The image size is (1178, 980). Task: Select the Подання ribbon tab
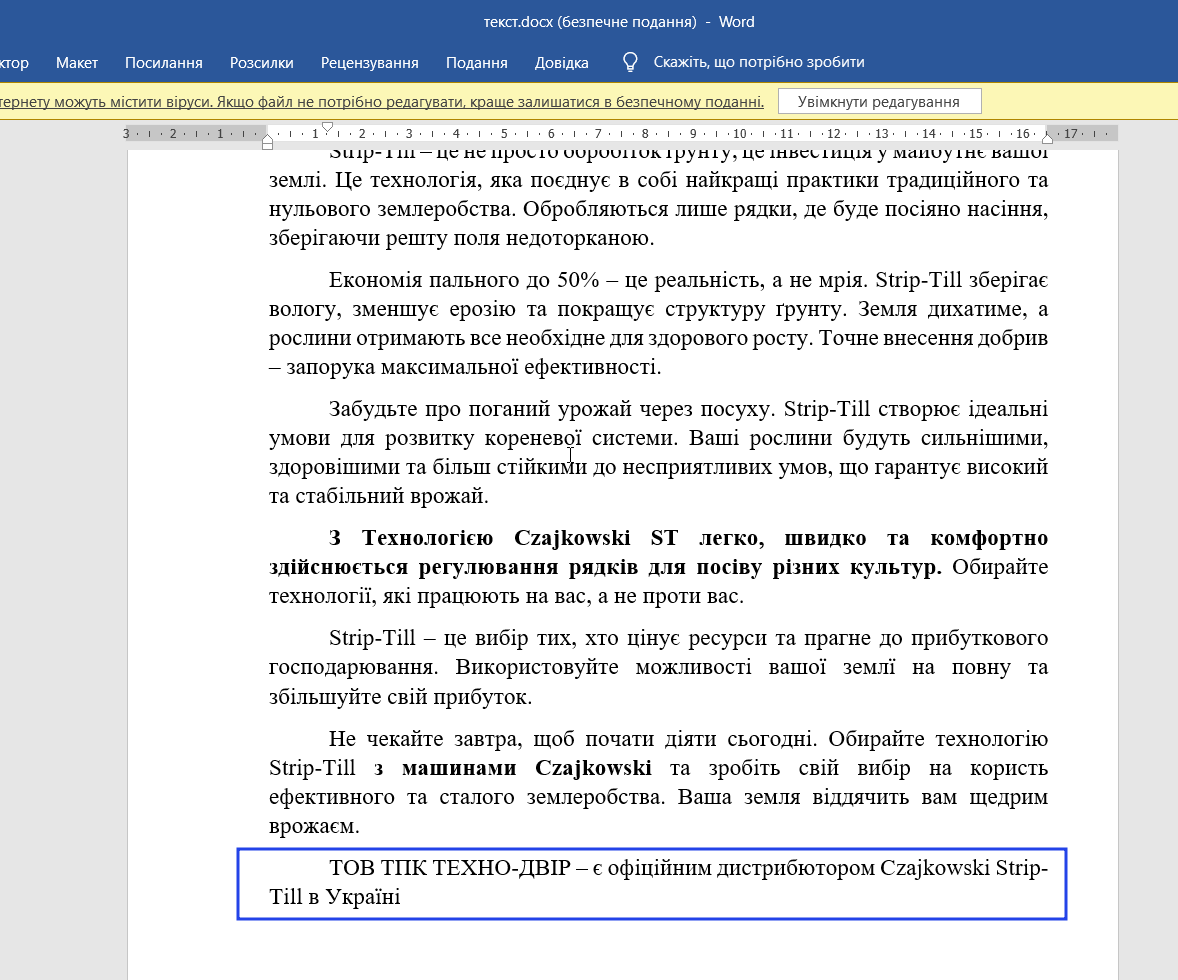coord(476,62)
